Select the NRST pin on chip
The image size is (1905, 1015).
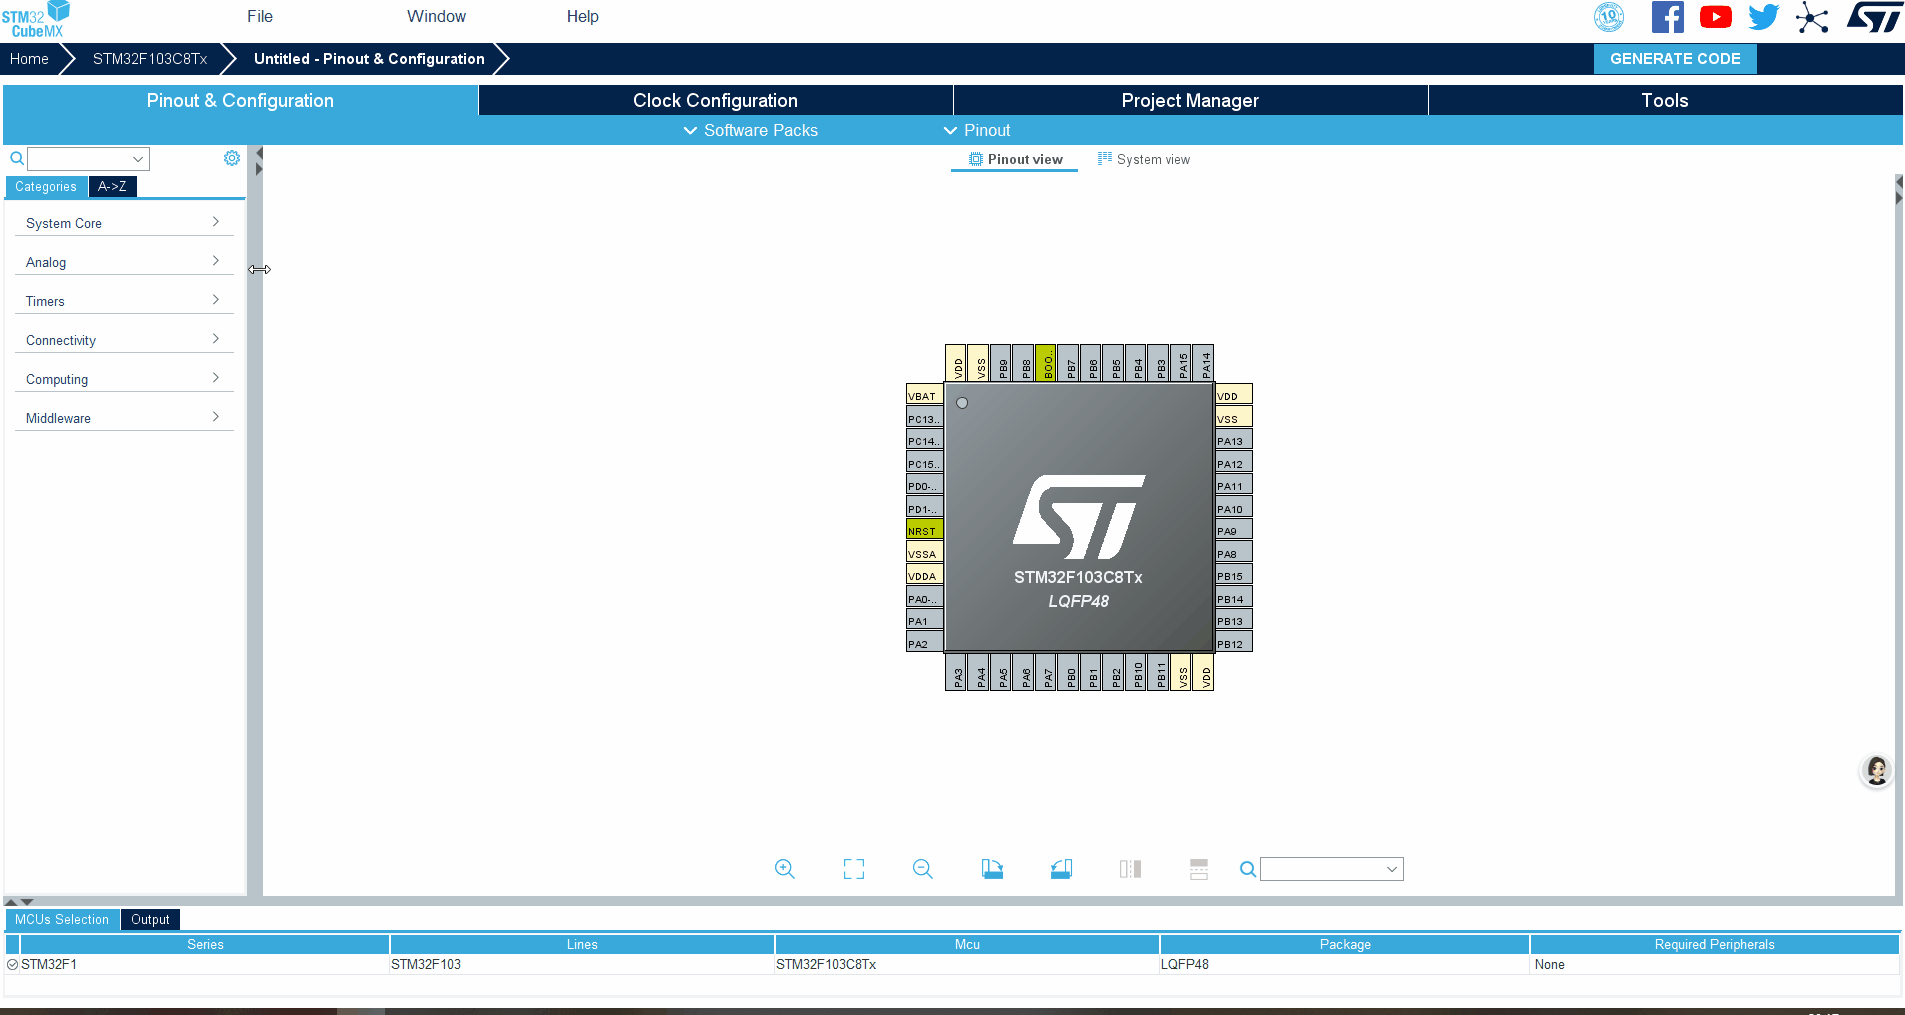924,530
